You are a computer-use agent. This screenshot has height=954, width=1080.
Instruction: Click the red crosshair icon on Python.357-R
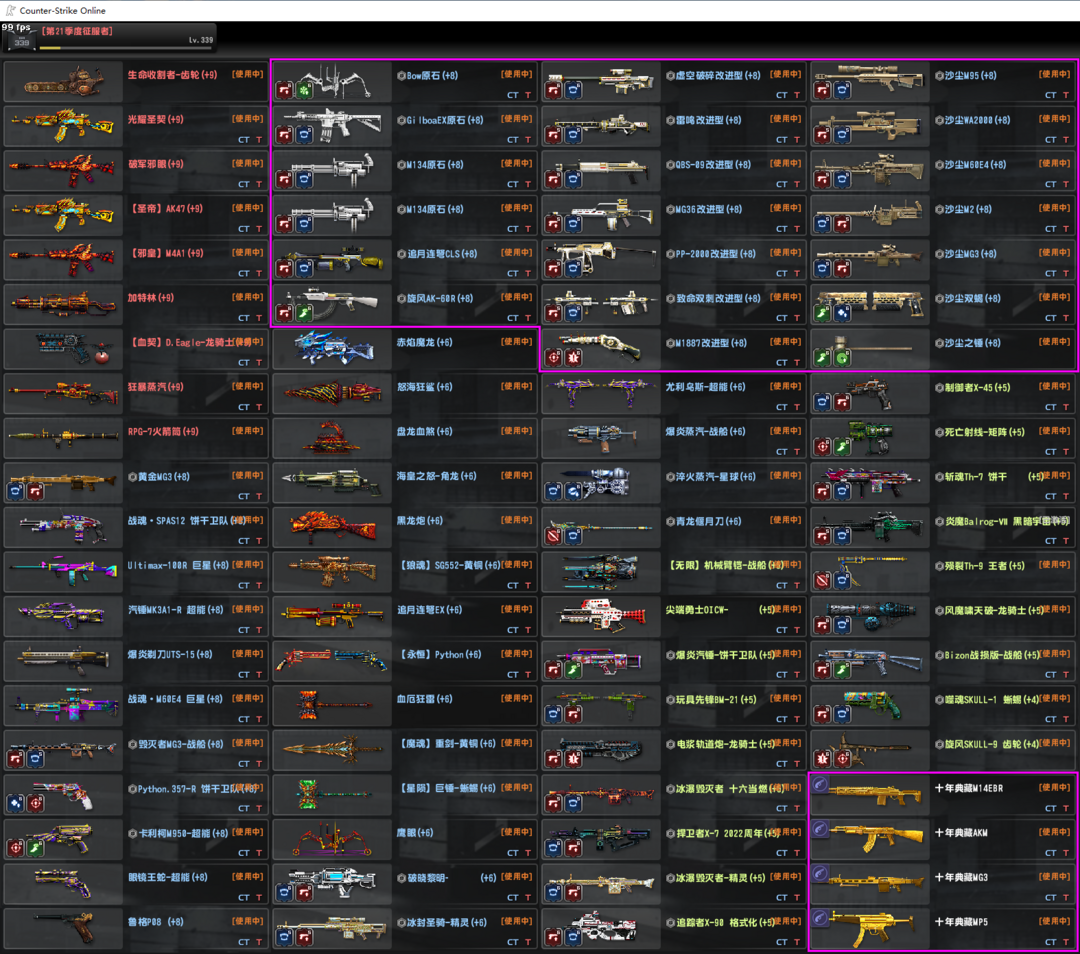click(x=36, y=803)
